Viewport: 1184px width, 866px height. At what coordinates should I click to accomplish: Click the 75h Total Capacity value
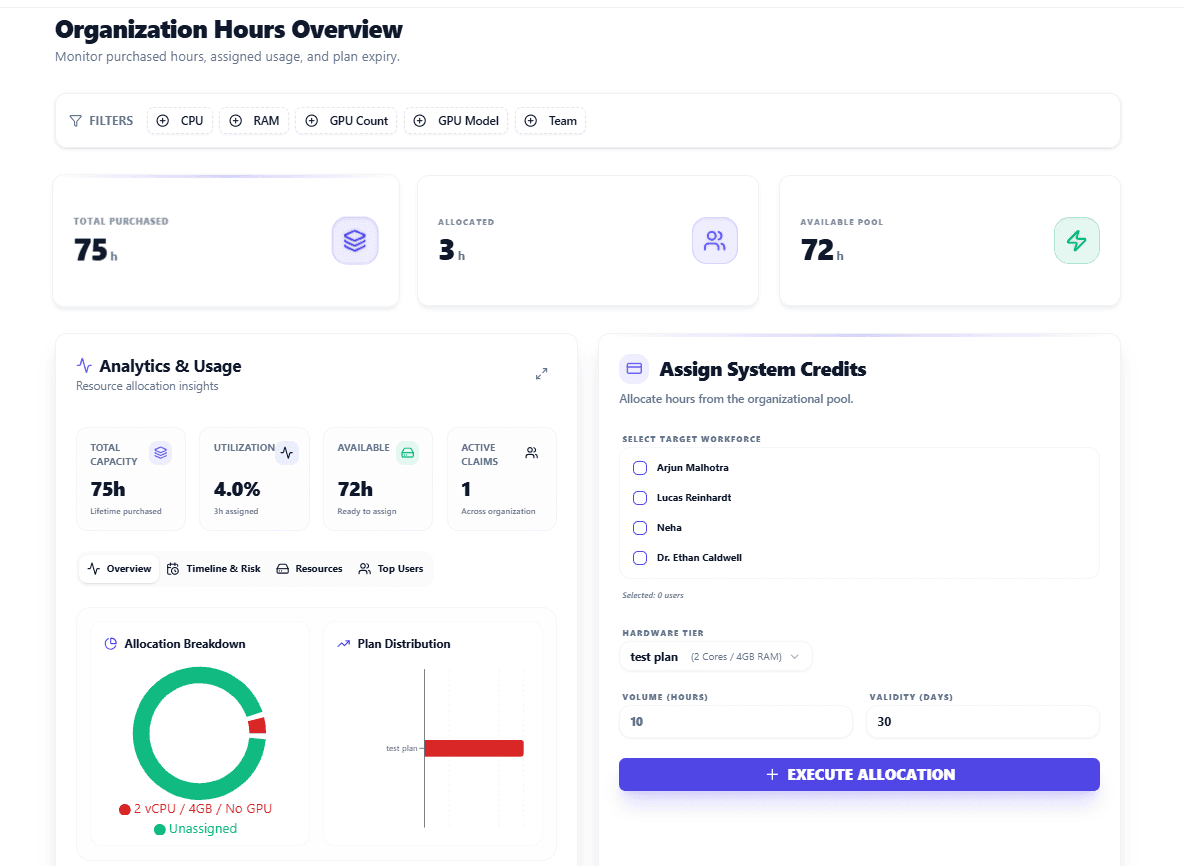tap(108, 489)
